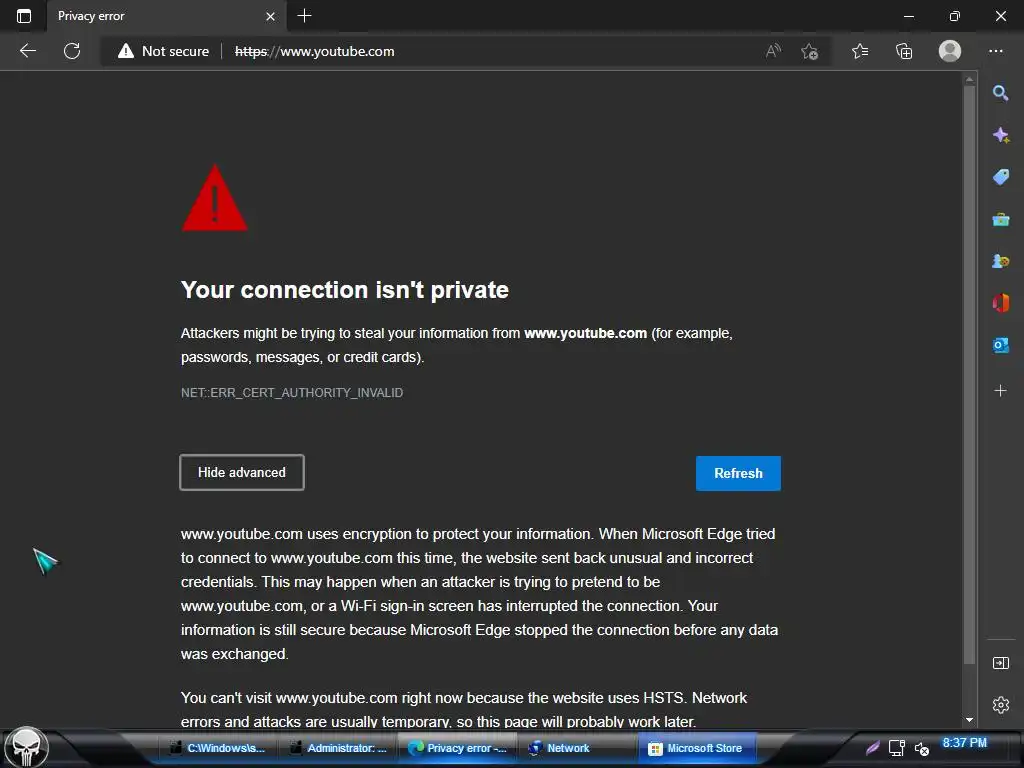Click the Read aloud icon
This screenshot has height=768, width=1024.
click(773, 51)
